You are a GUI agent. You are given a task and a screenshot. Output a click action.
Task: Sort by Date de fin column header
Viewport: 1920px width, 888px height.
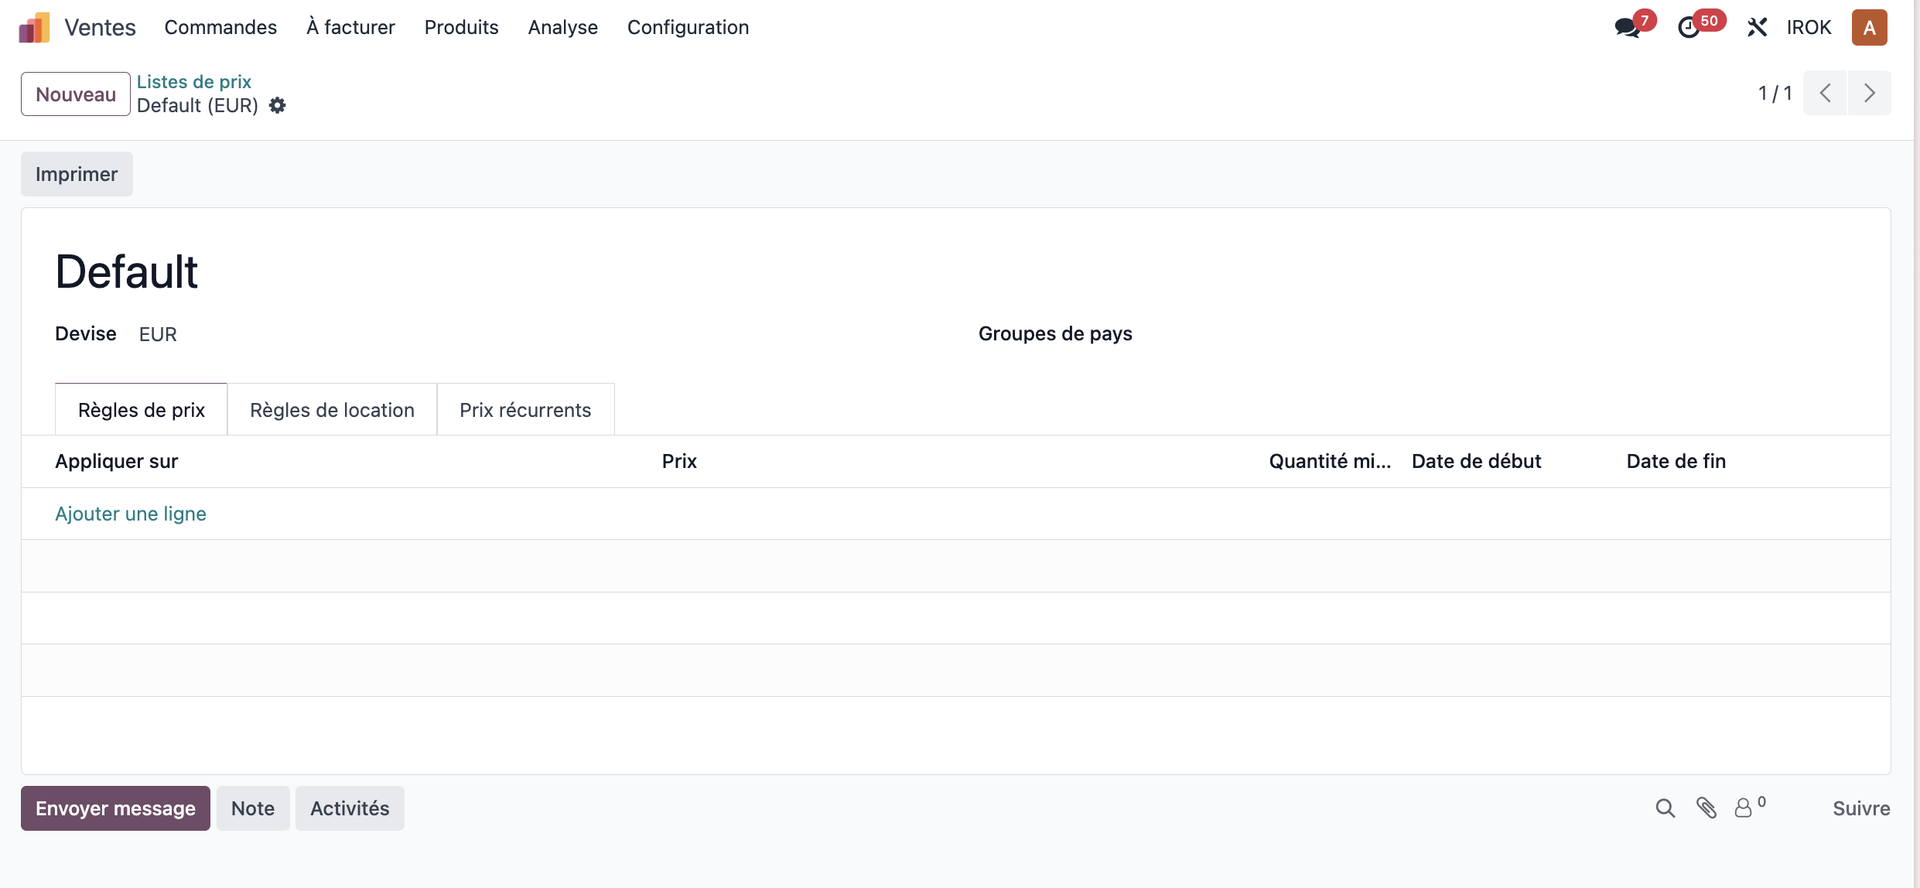click(1676, 461)
